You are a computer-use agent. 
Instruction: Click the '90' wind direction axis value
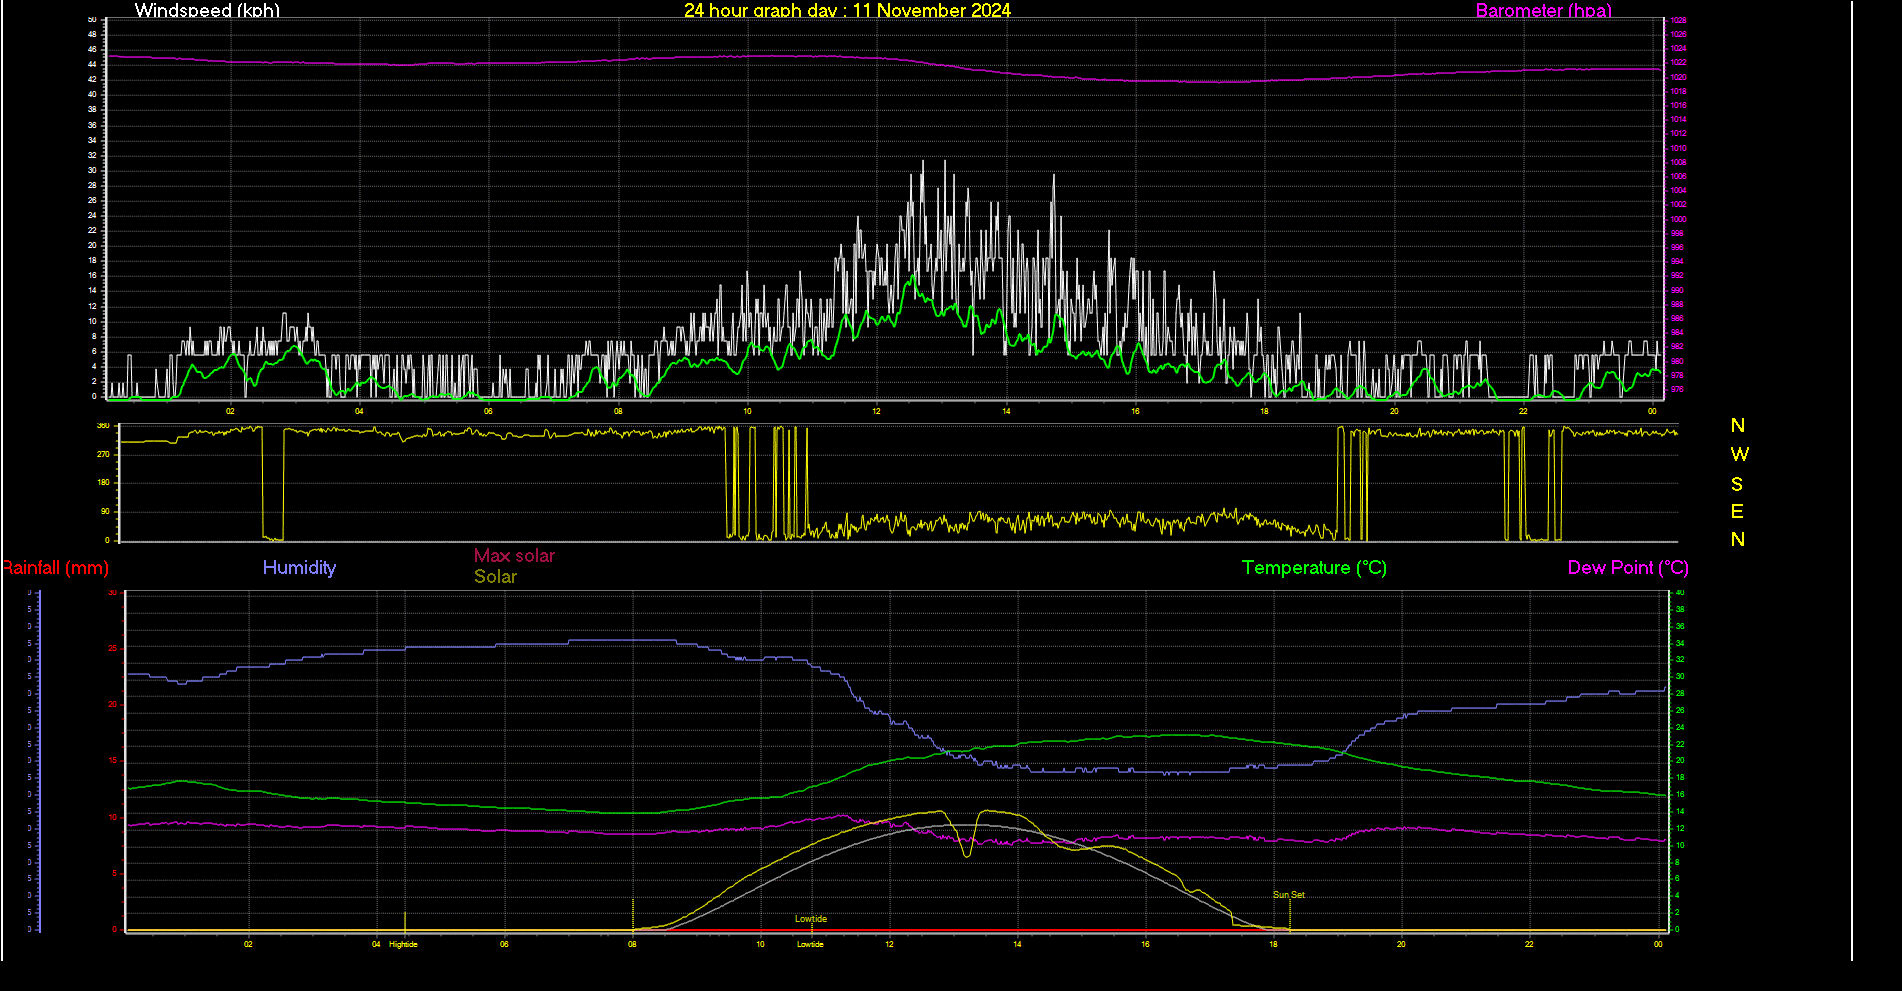tap(105, 512)
